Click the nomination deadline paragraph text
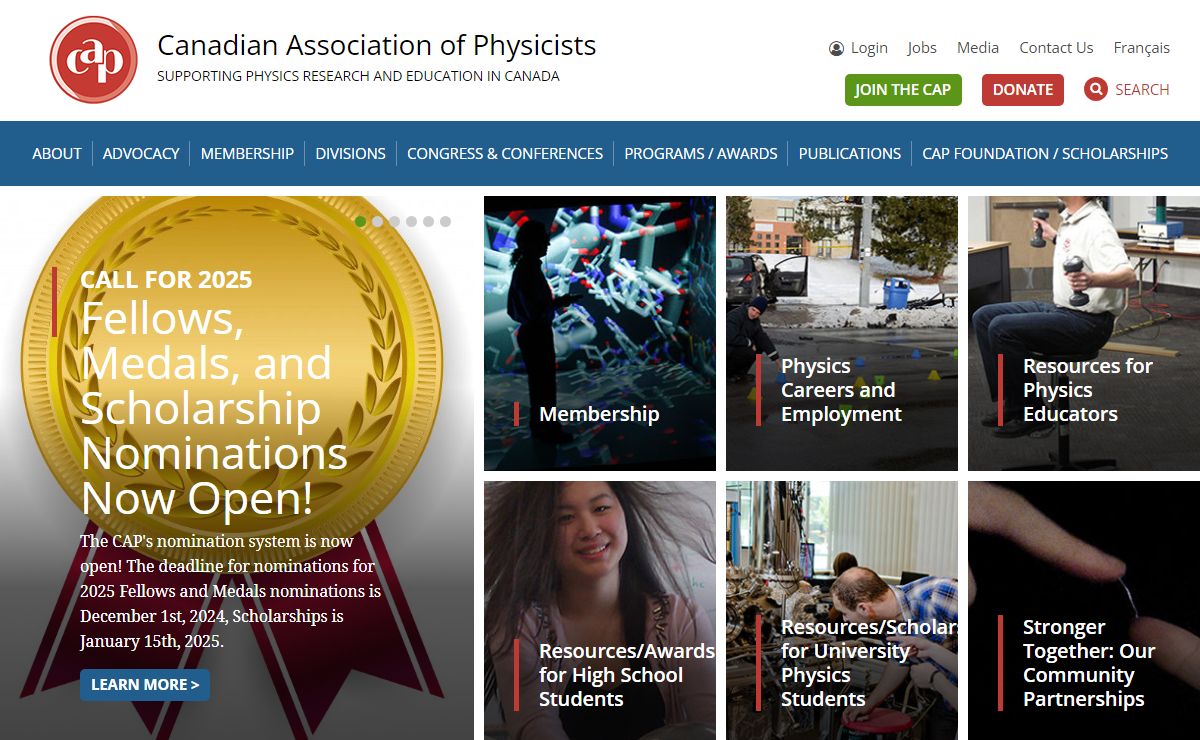Screen dimensions: 1200x740 coord(230,591)
